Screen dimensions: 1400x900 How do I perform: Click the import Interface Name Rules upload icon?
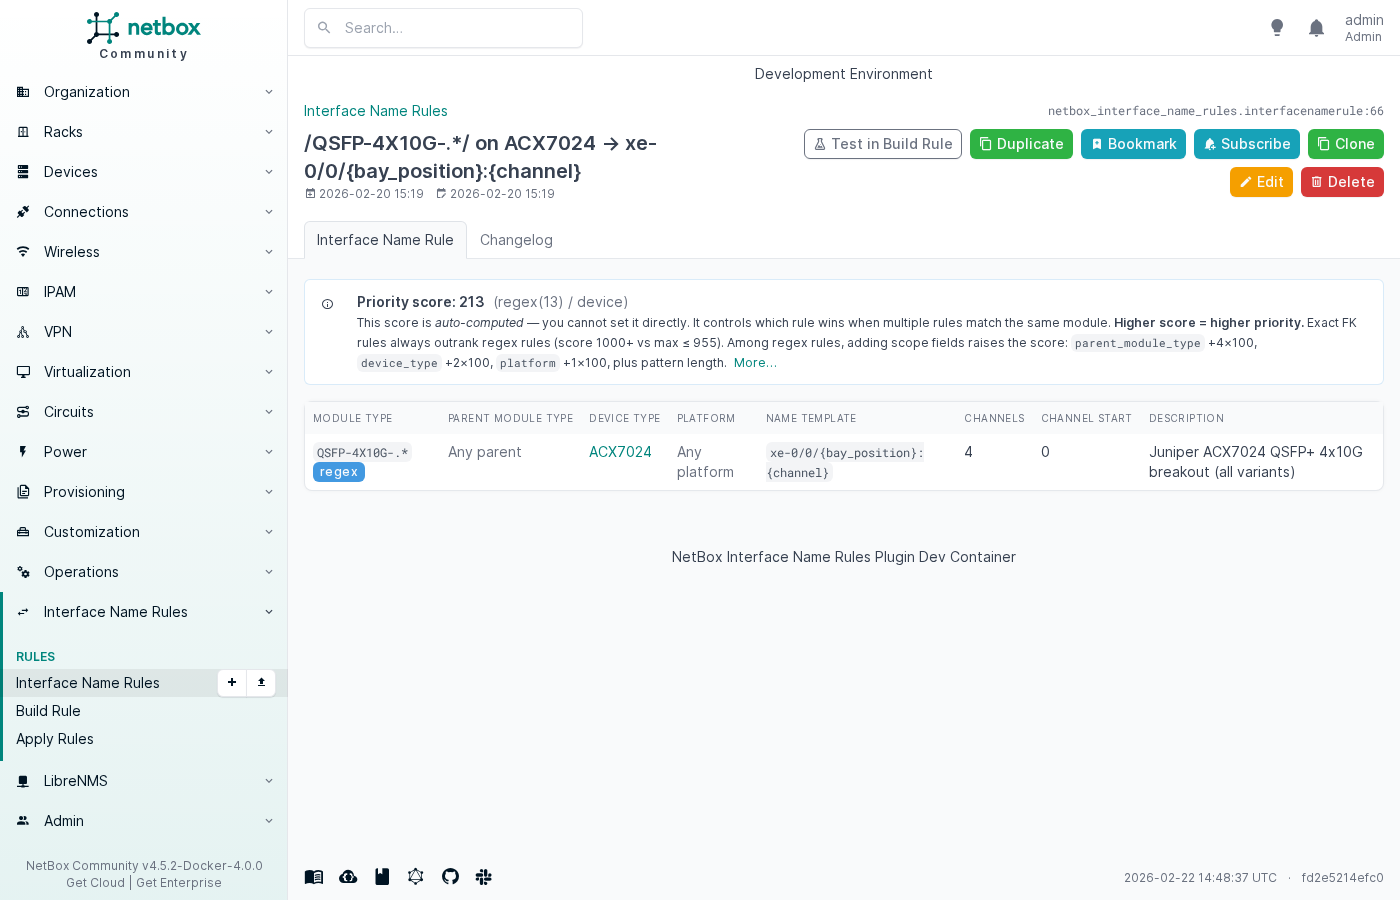261,682
